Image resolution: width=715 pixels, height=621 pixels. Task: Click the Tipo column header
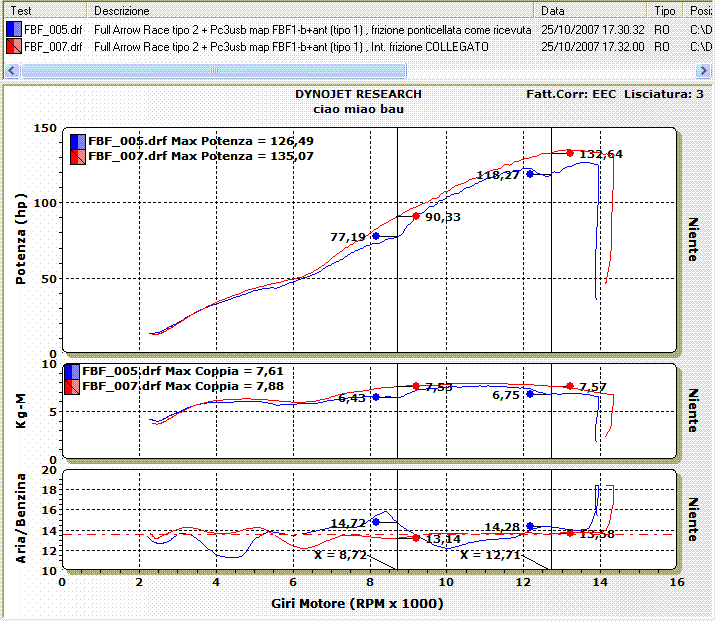(x=664, y=10)
